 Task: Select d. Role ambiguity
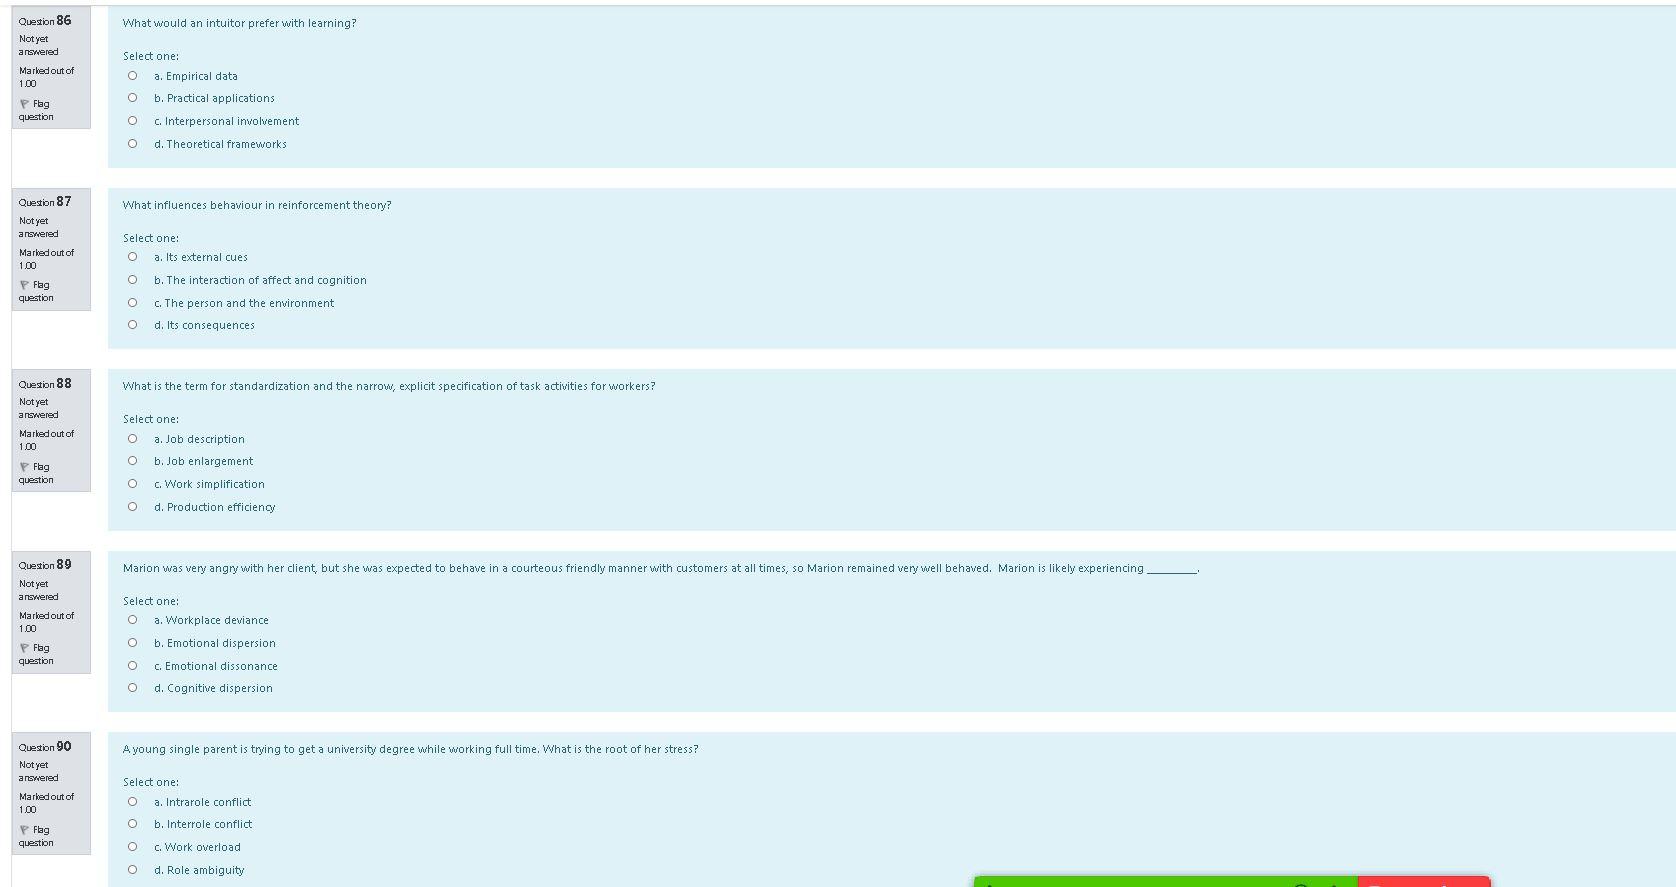(x=132, y=870)
